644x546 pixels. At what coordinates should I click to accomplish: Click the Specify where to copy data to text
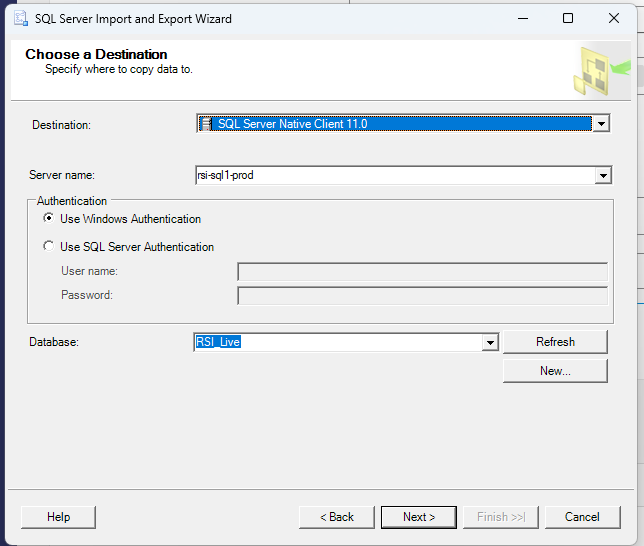coord(119,69)
